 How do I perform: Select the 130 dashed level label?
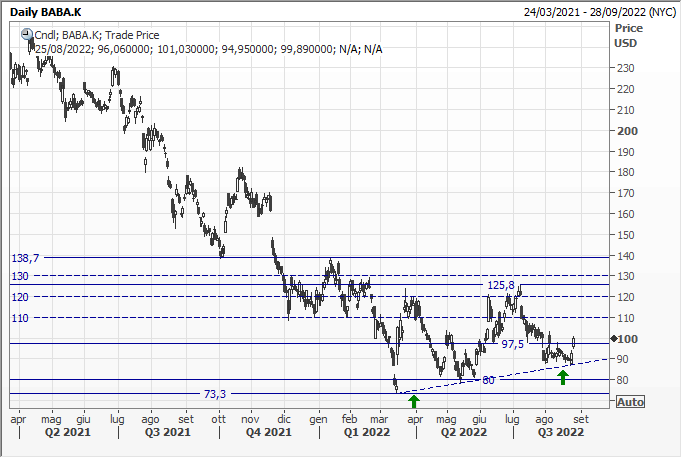(x=18, y=276)
